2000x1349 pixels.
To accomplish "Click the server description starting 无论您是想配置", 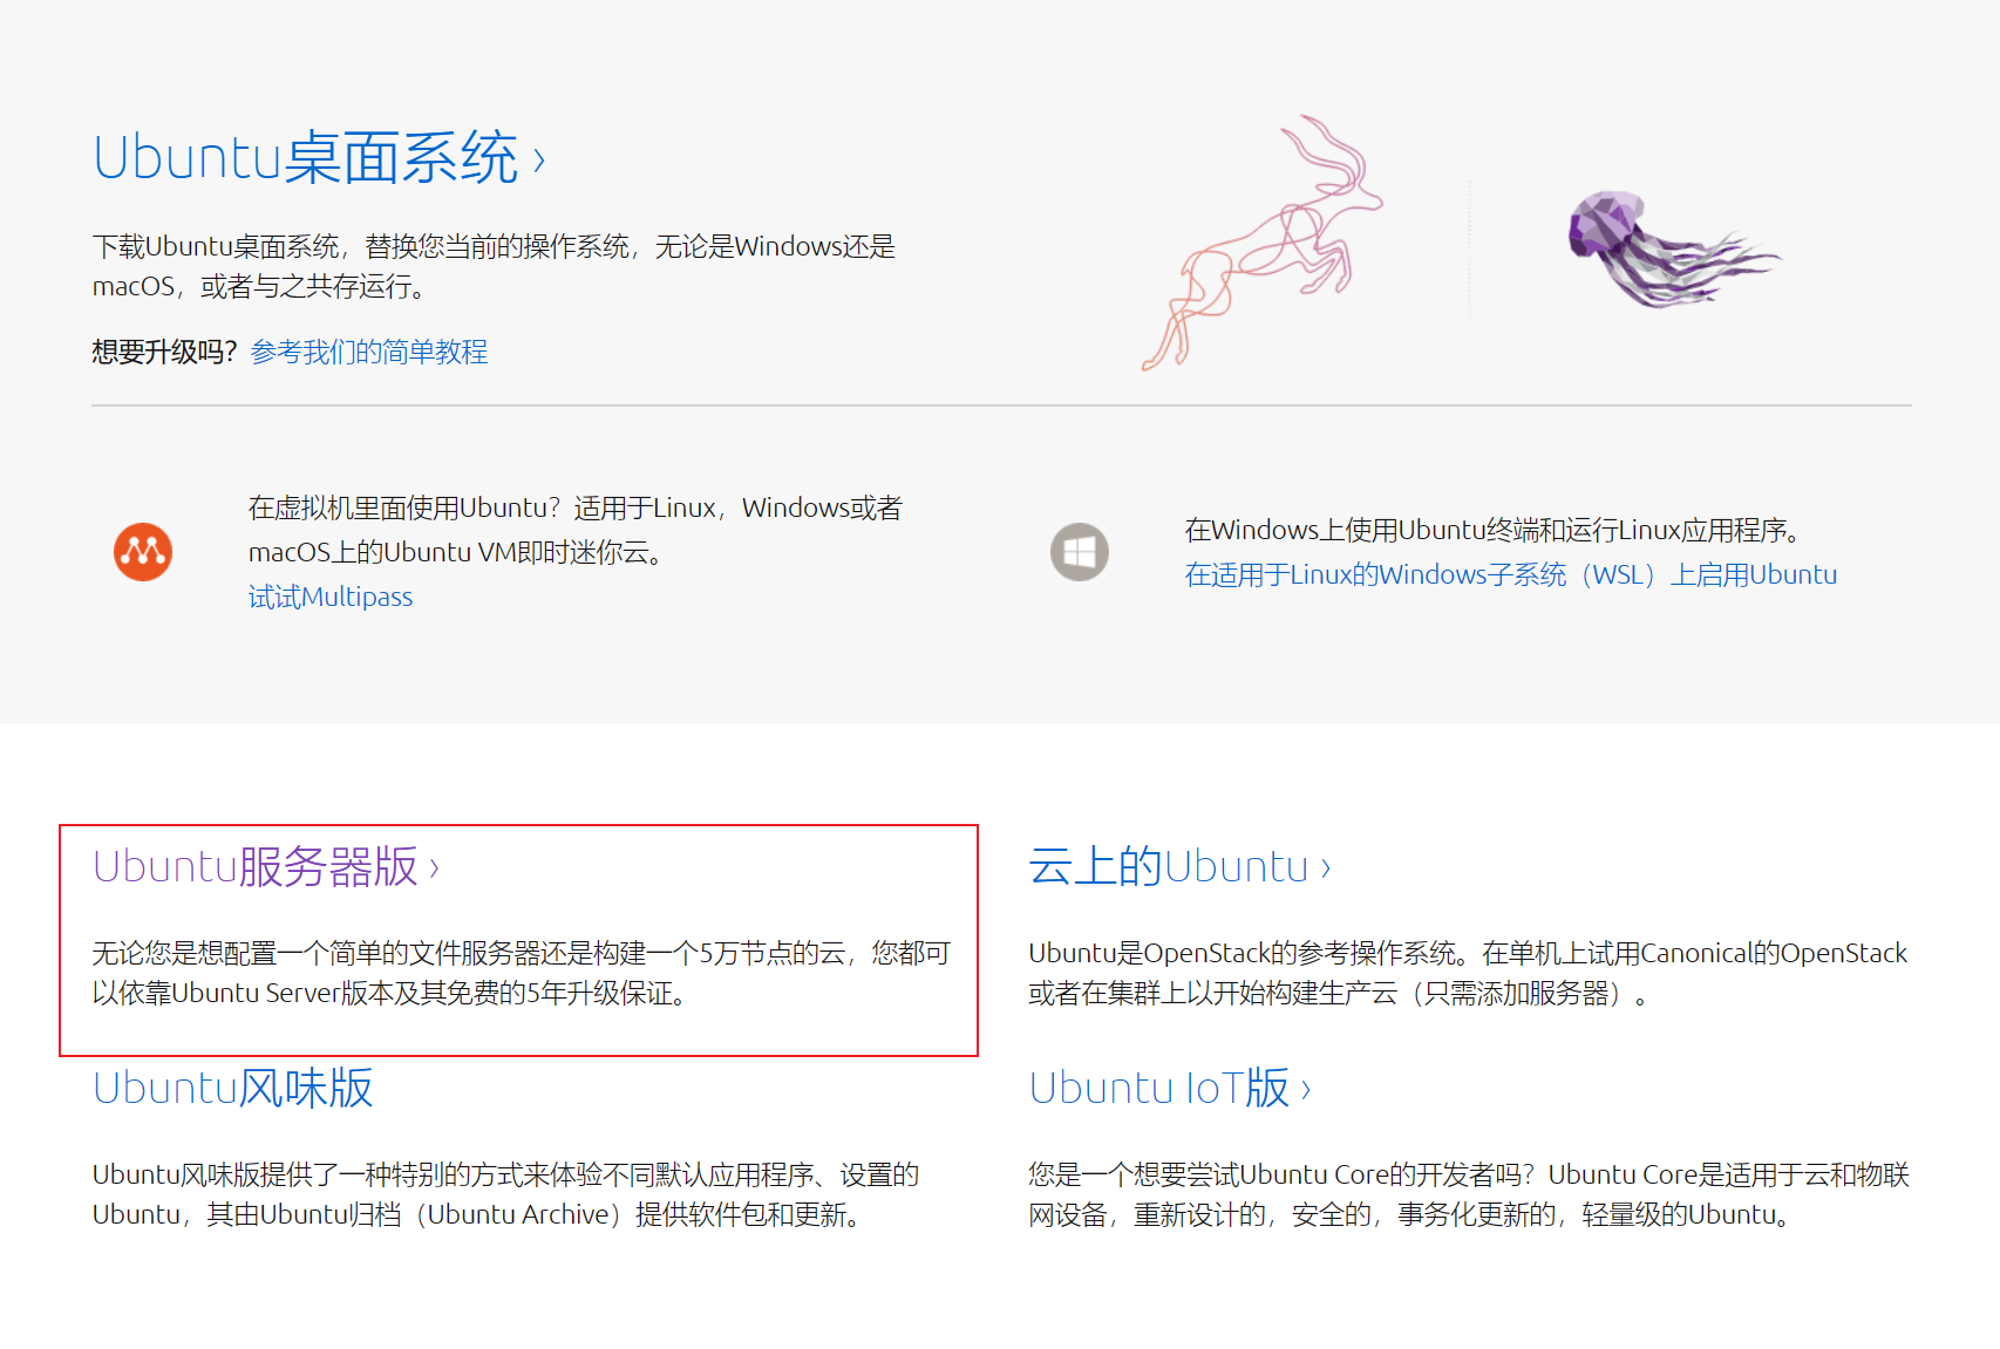I will click(521, 973).
